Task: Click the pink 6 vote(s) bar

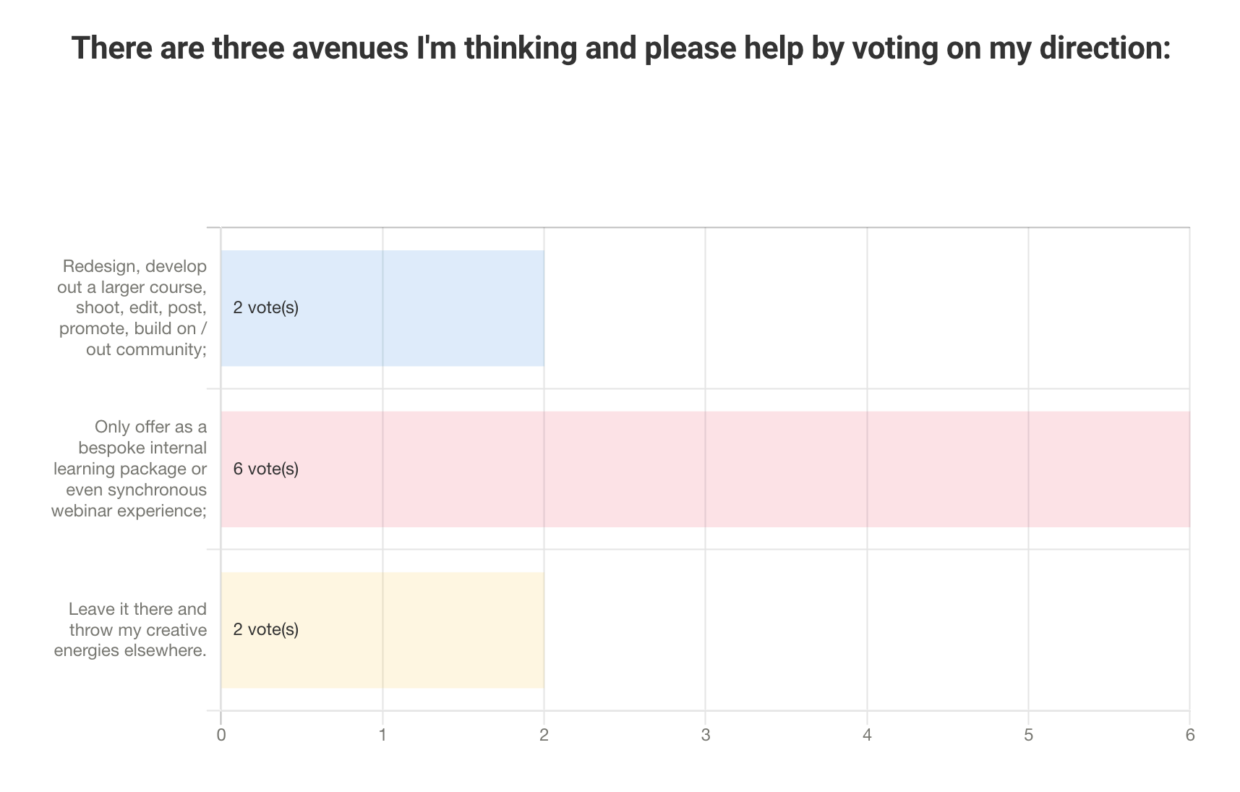Action: point(705,469)
